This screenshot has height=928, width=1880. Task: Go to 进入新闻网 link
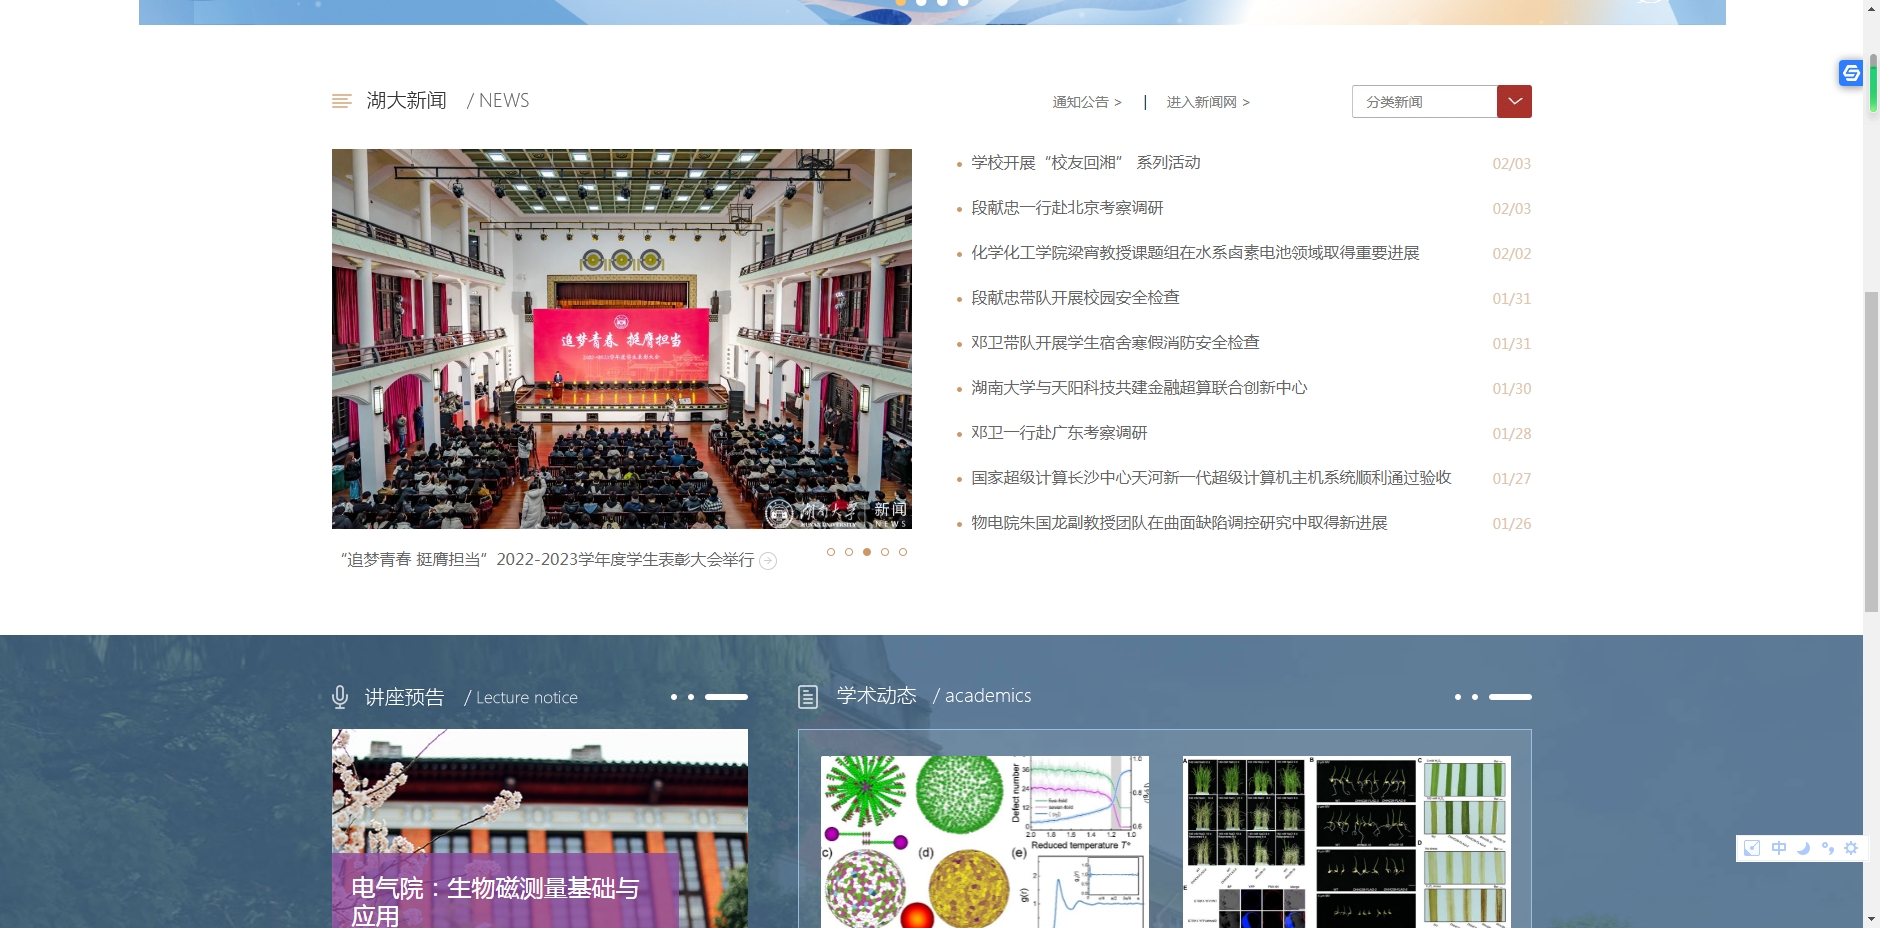tap(1207, 102)
